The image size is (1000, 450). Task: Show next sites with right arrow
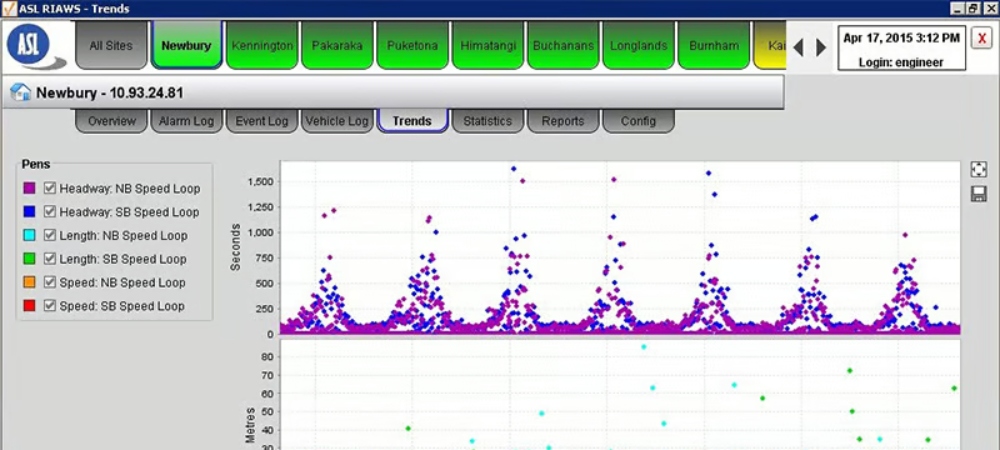click(x=821, y=47)
